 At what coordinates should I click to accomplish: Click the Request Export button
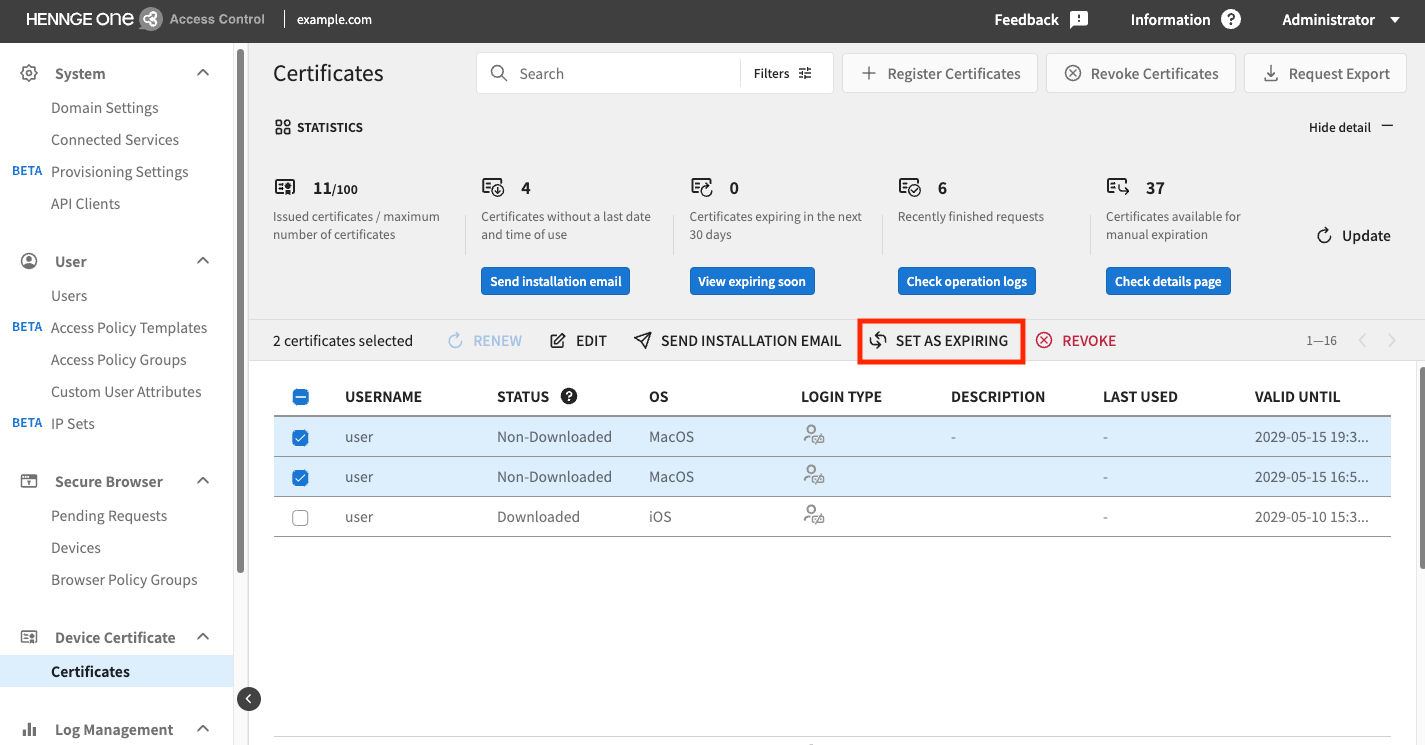click(1326, 73)
